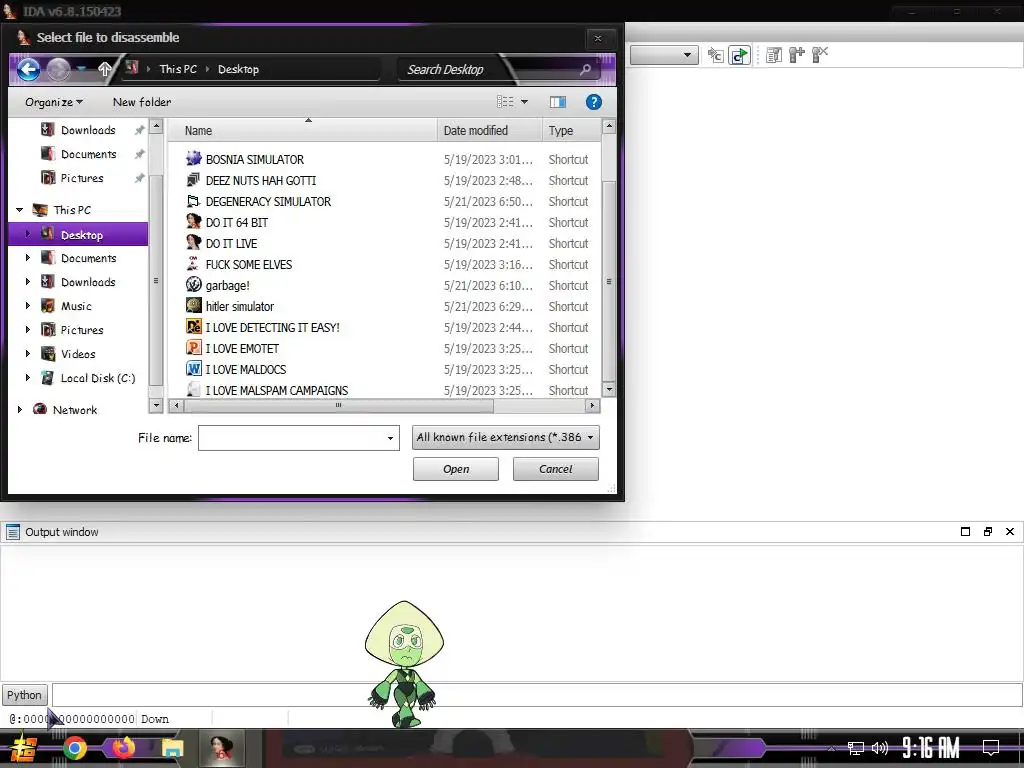The height and width of the screenshot is (768, 1024).
Task: Open recent locations dropdown arrow
Action: [81, 69]
